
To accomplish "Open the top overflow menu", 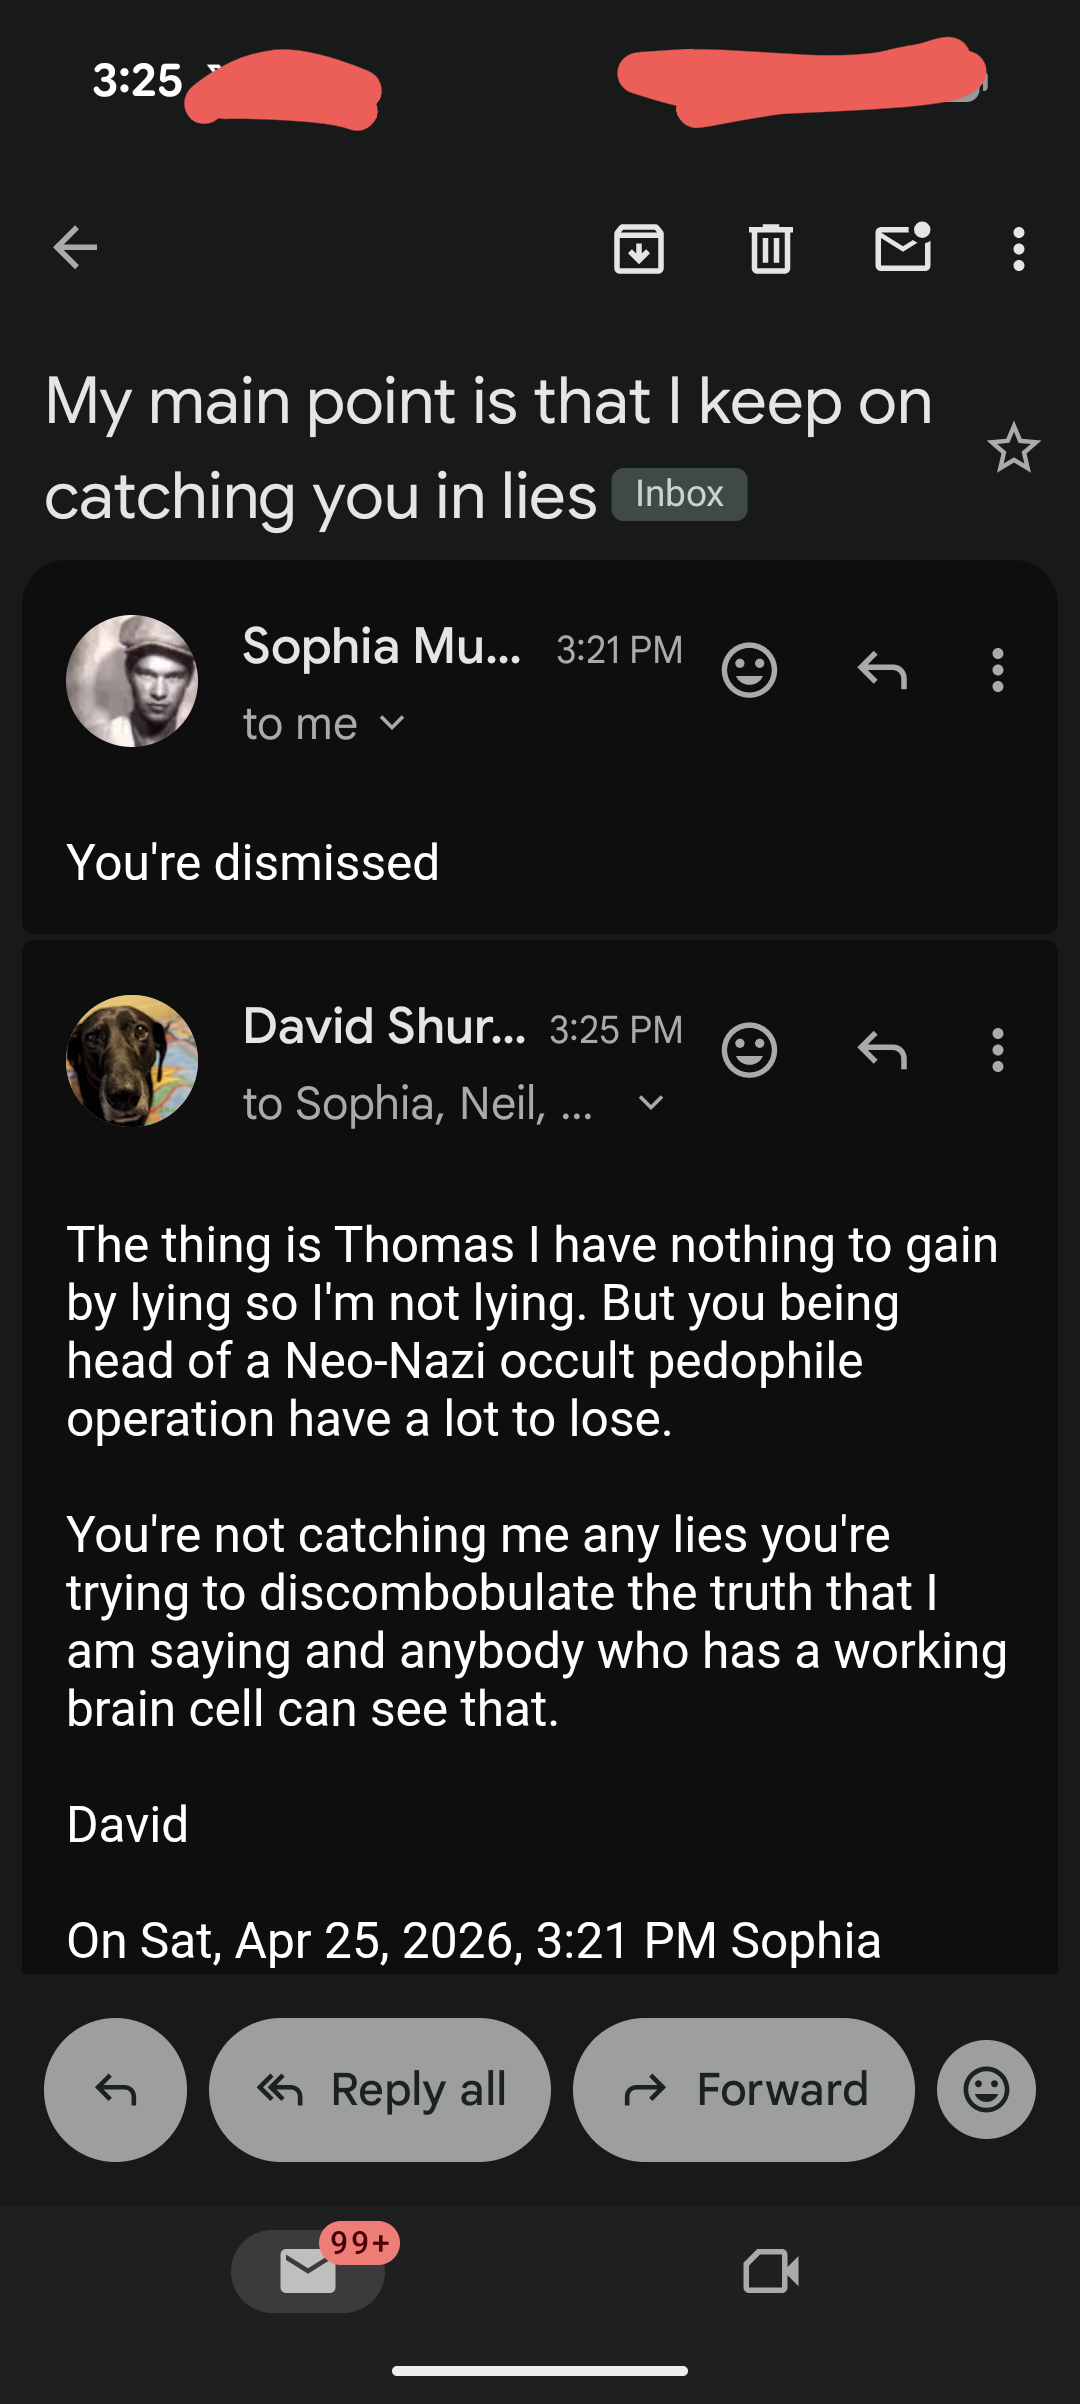I will coord(1018,248).
